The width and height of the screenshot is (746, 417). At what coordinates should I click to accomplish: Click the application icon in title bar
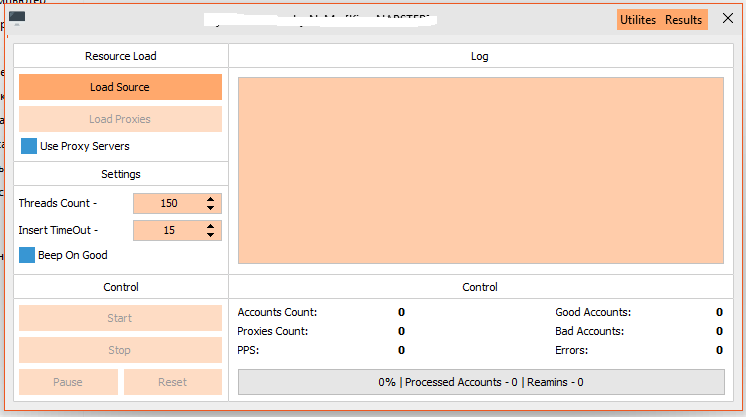click(17, 19)
